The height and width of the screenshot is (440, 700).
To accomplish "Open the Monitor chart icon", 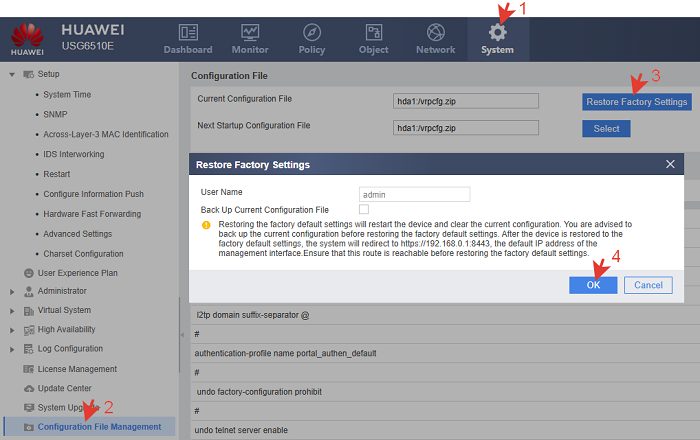I will (250, 32).
